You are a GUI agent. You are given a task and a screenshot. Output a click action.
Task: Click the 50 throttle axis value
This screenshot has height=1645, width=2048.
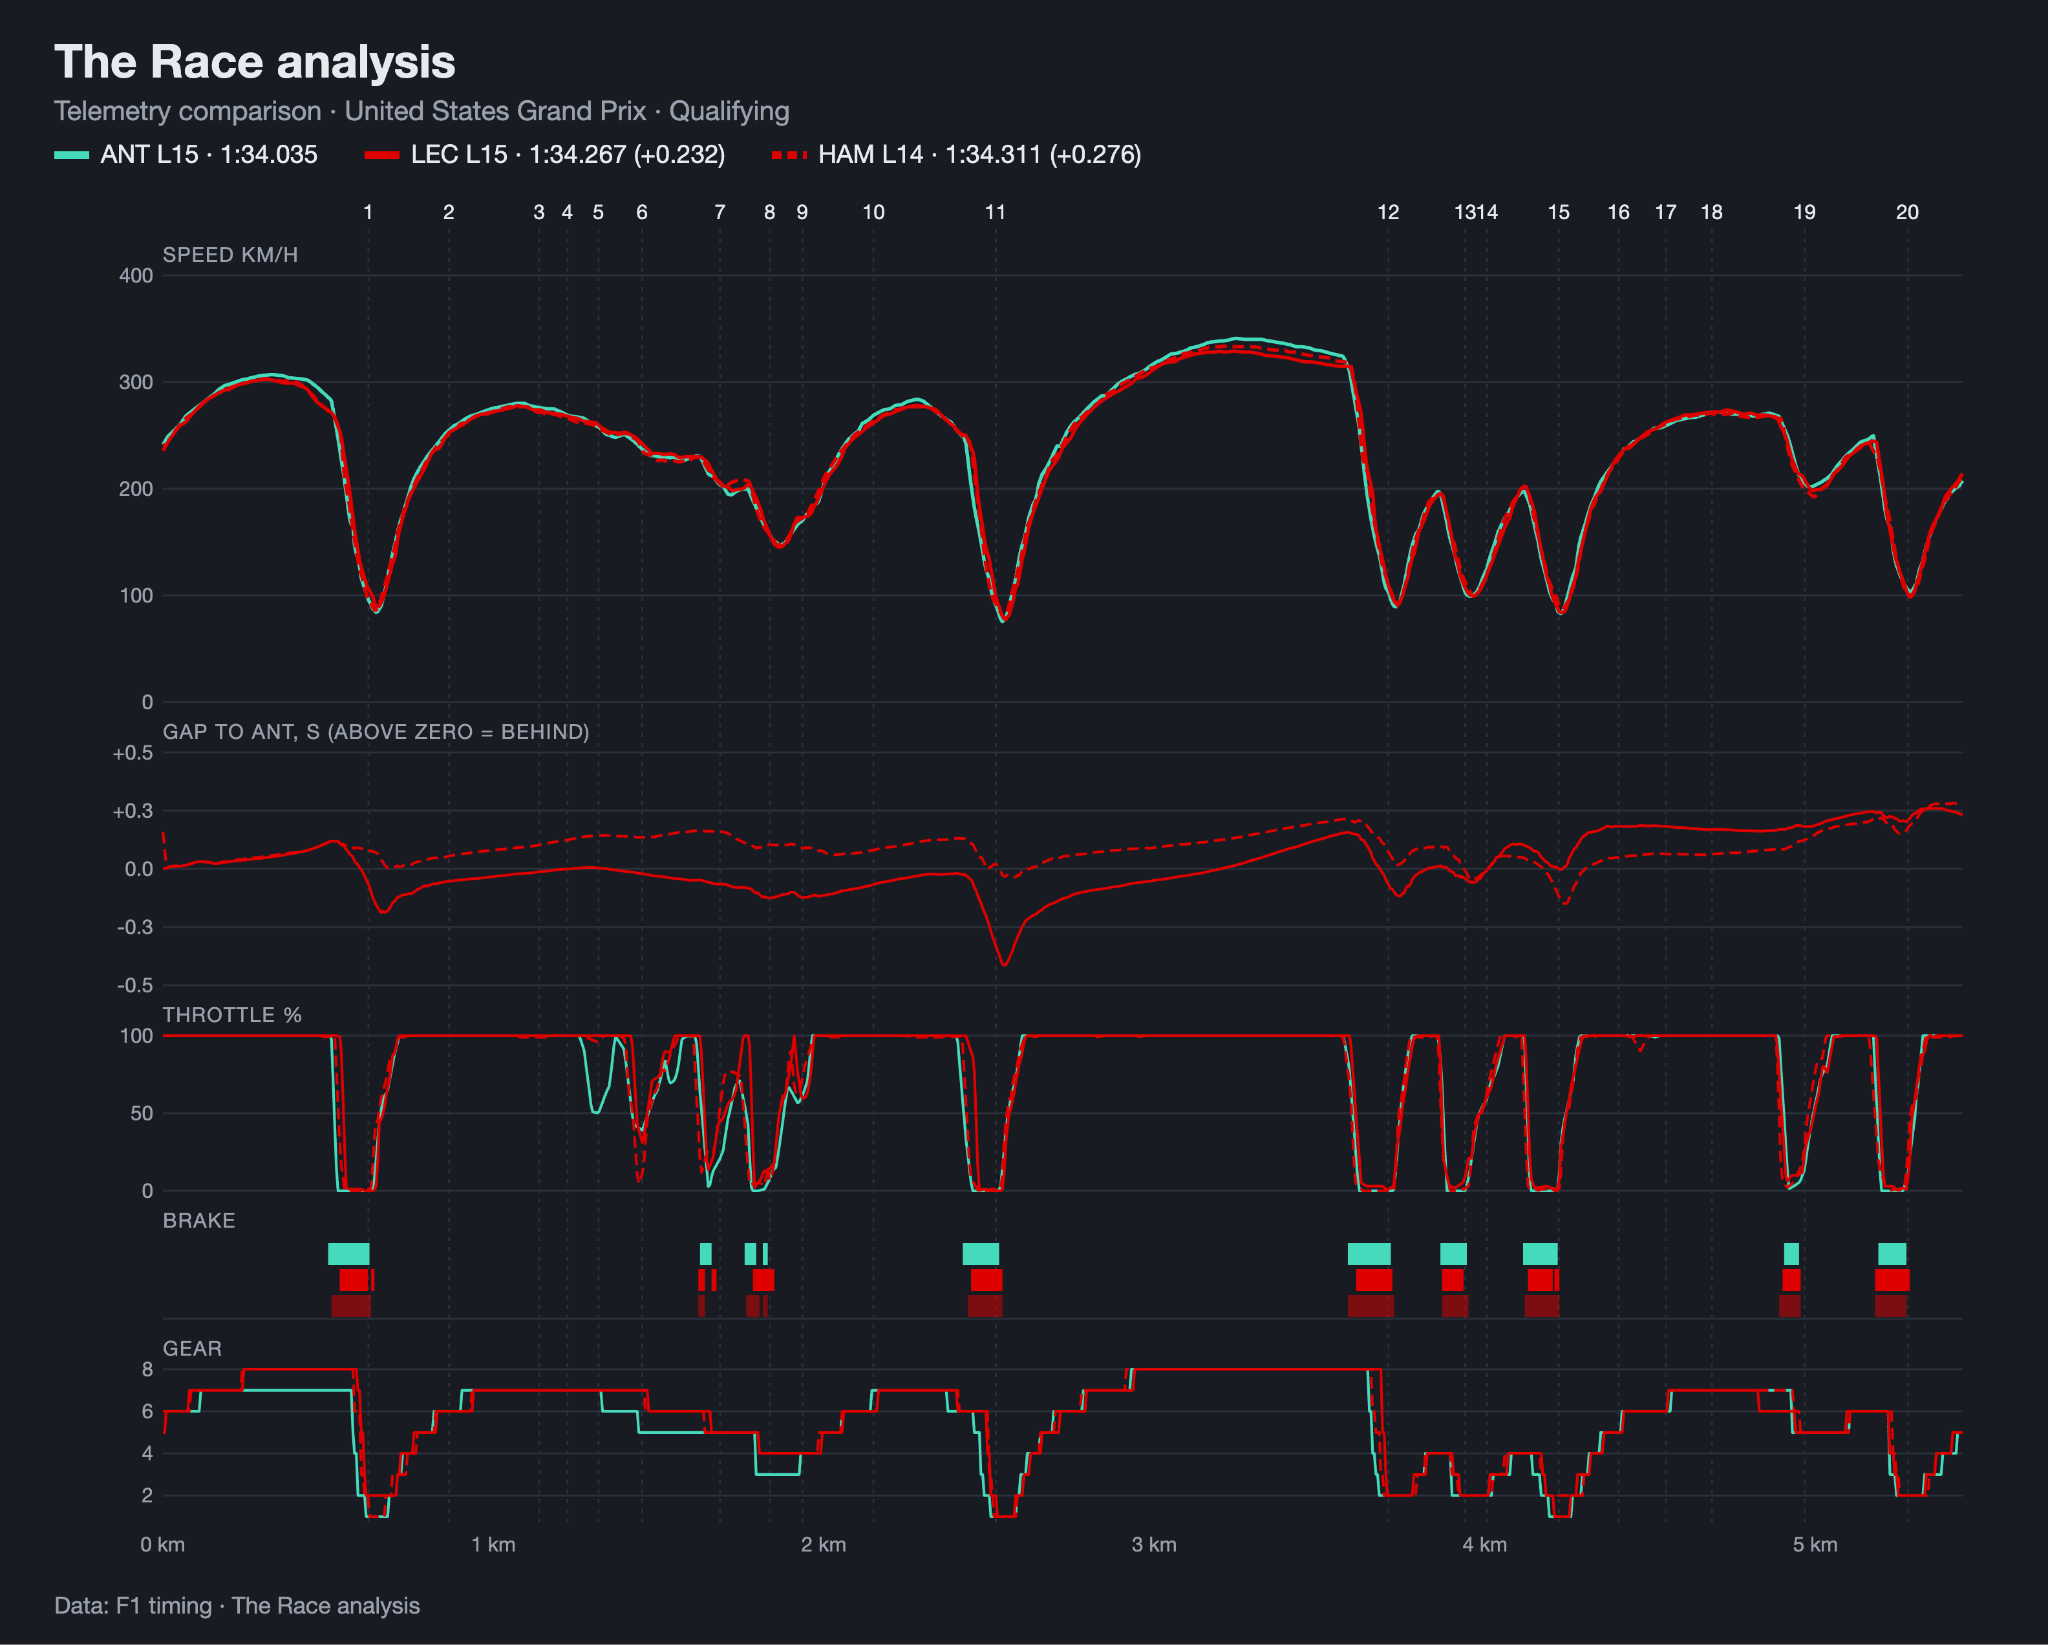coord(142,1113)
